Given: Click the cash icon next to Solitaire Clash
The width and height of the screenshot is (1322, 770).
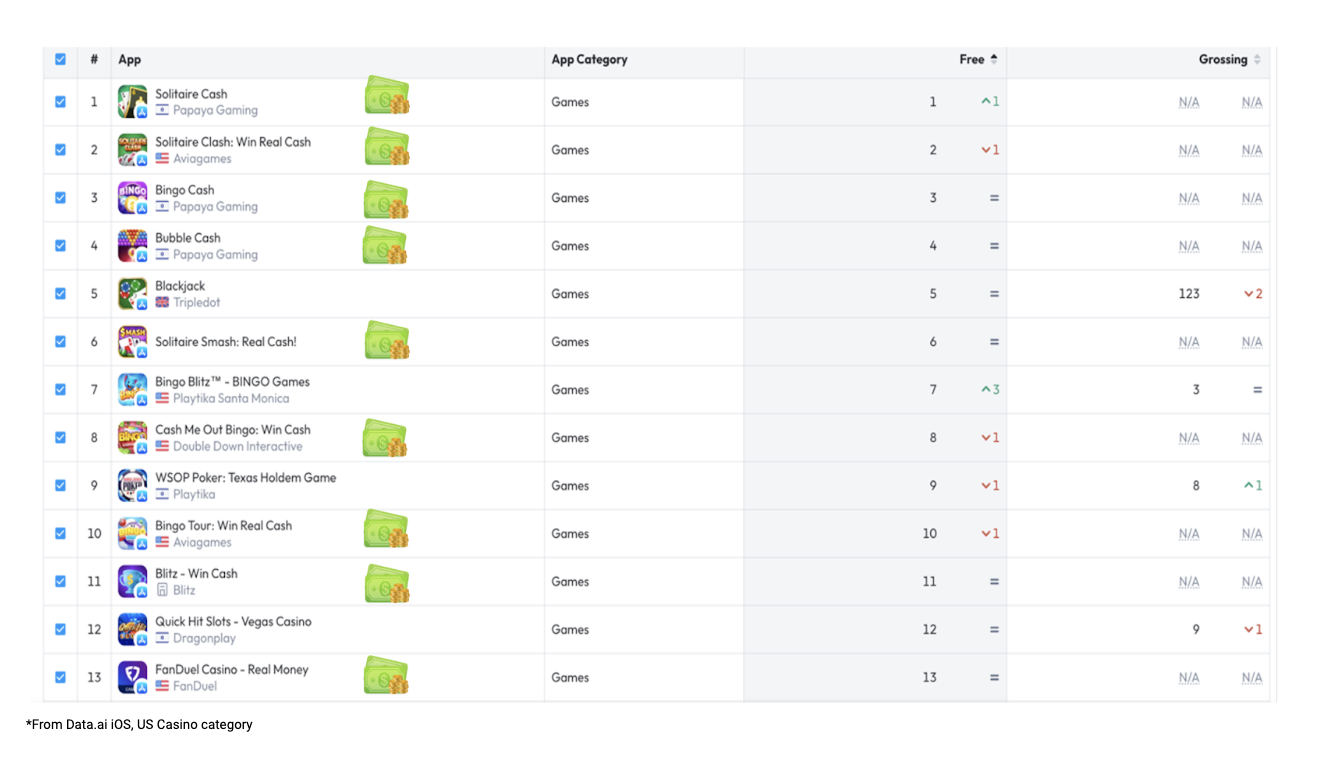Looking at the screenshot, I should pos(386,146).
